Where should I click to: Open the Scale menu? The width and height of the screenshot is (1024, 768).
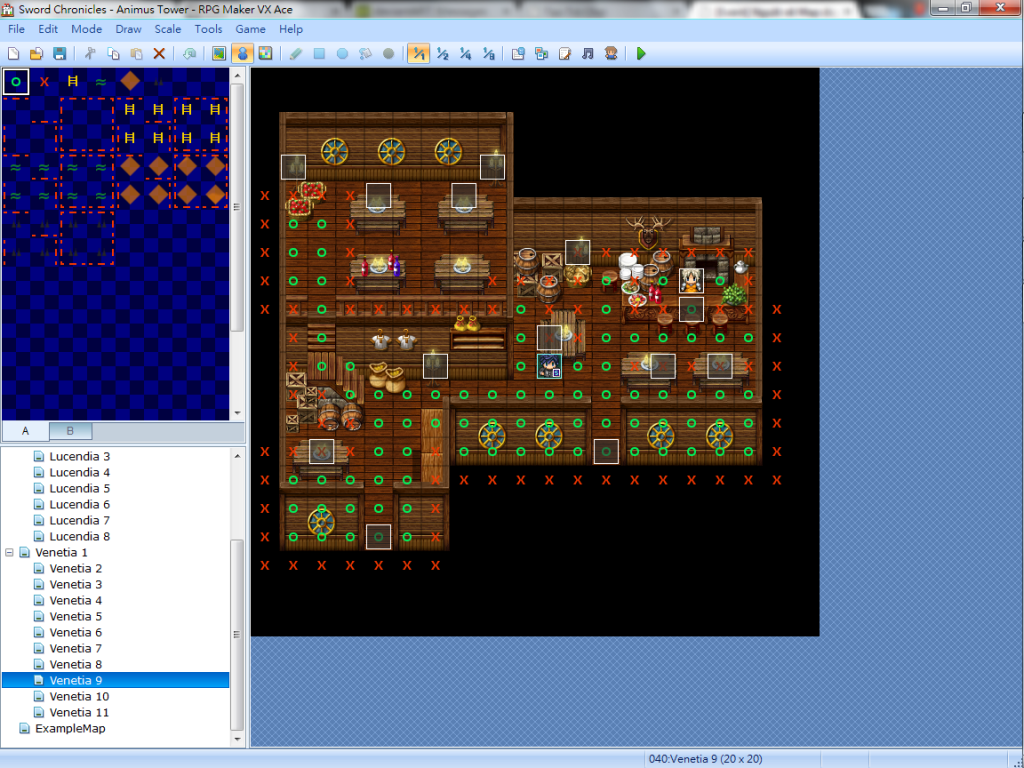(x=168, y=29)
